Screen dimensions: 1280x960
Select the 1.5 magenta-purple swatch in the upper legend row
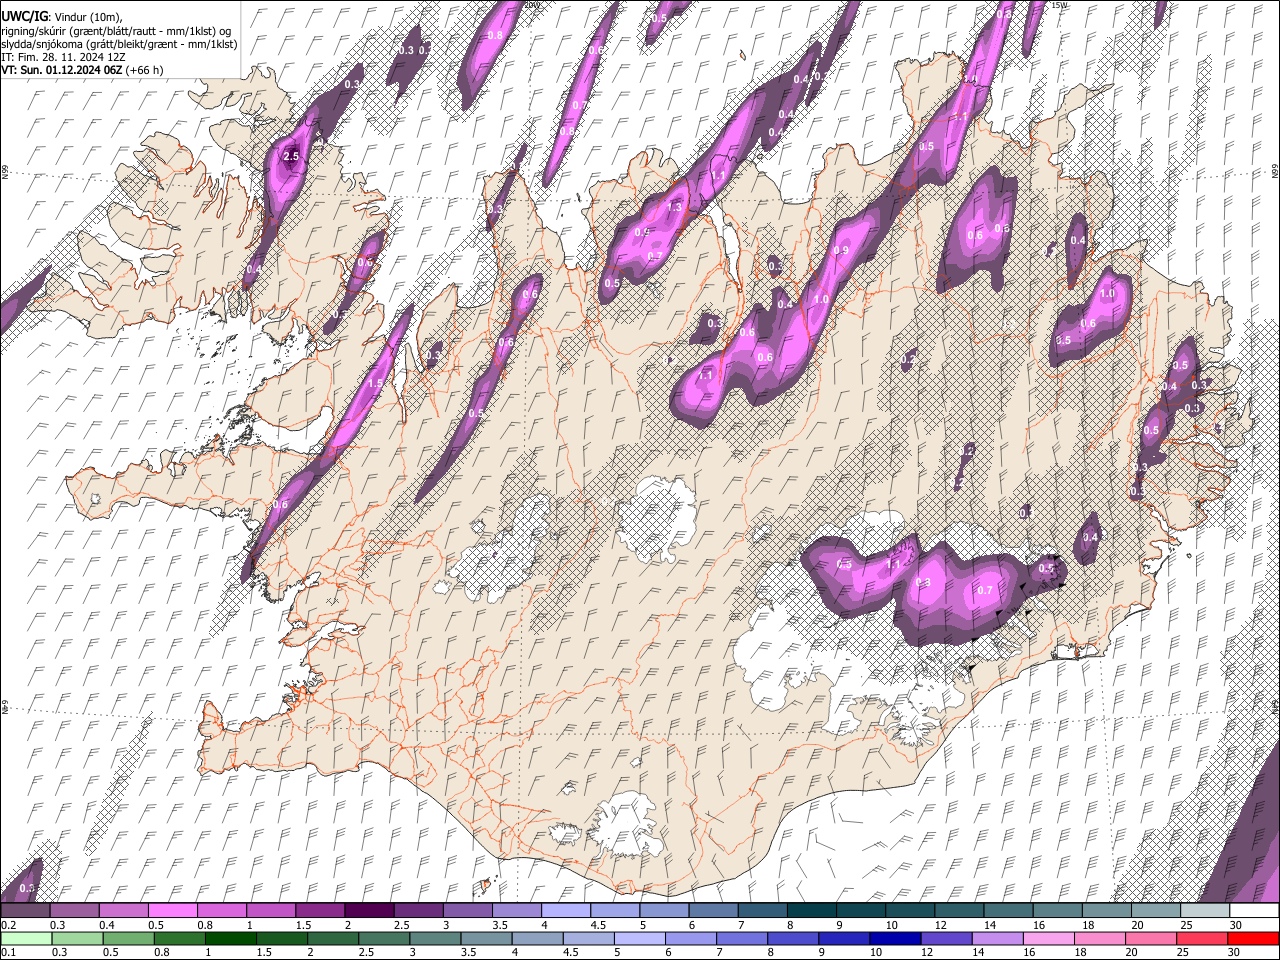pos(320,911)
